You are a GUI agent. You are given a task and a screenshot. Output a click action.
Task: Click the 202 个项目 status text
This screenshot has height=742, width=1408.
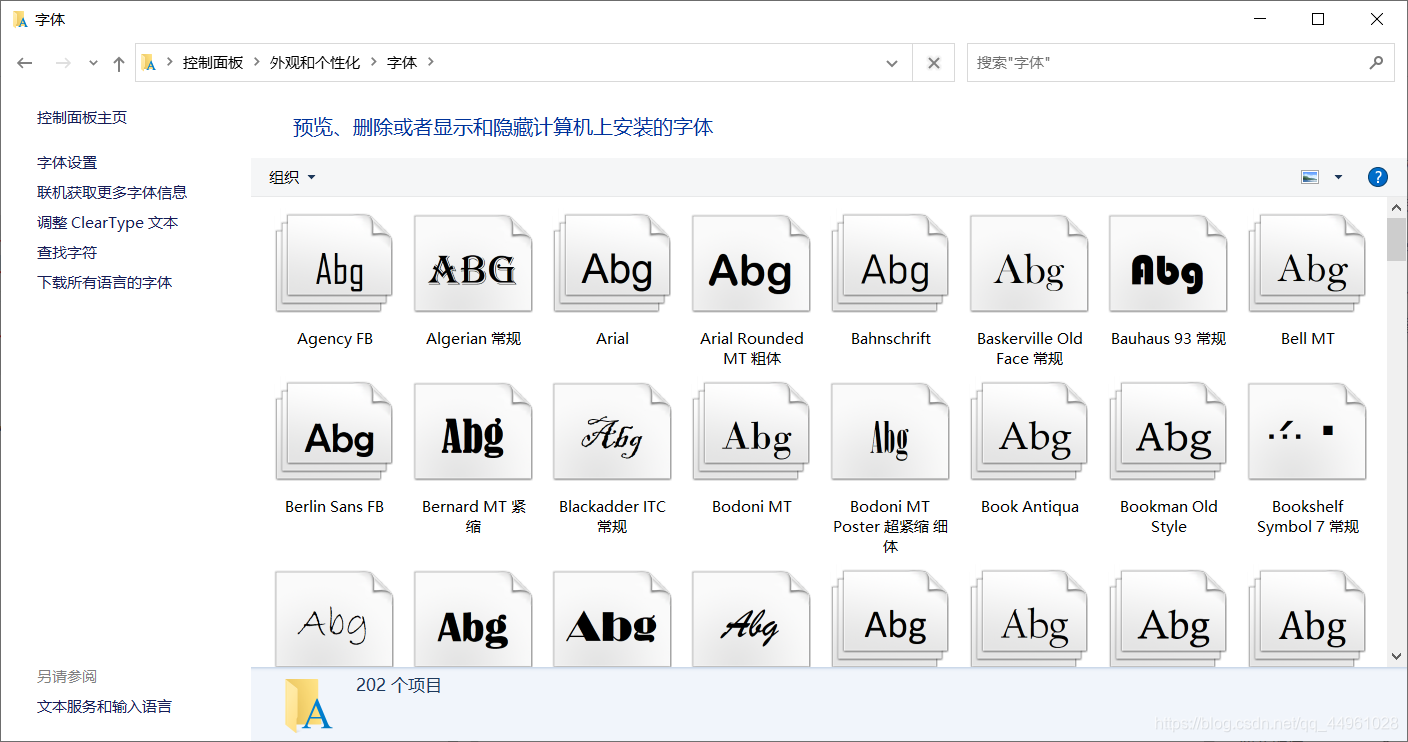(x=399, y=685)
